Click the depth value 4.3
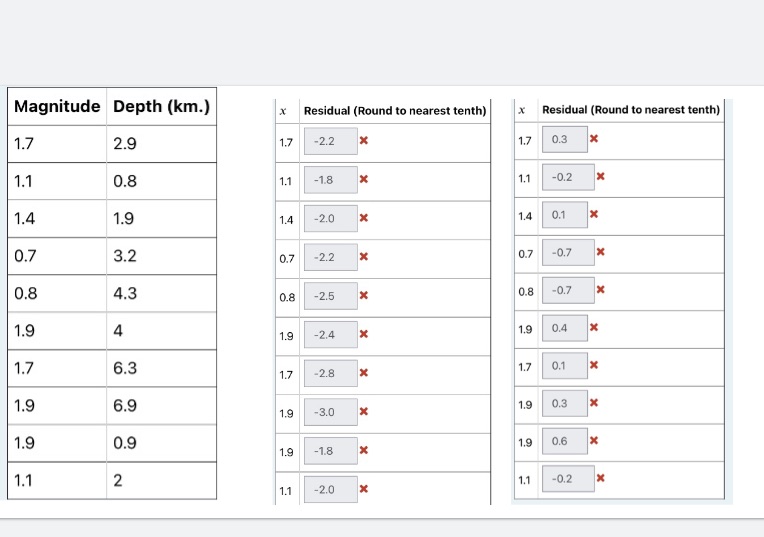Image resolution: width=764 pixels, height=537 pixels. coord(125,293)
